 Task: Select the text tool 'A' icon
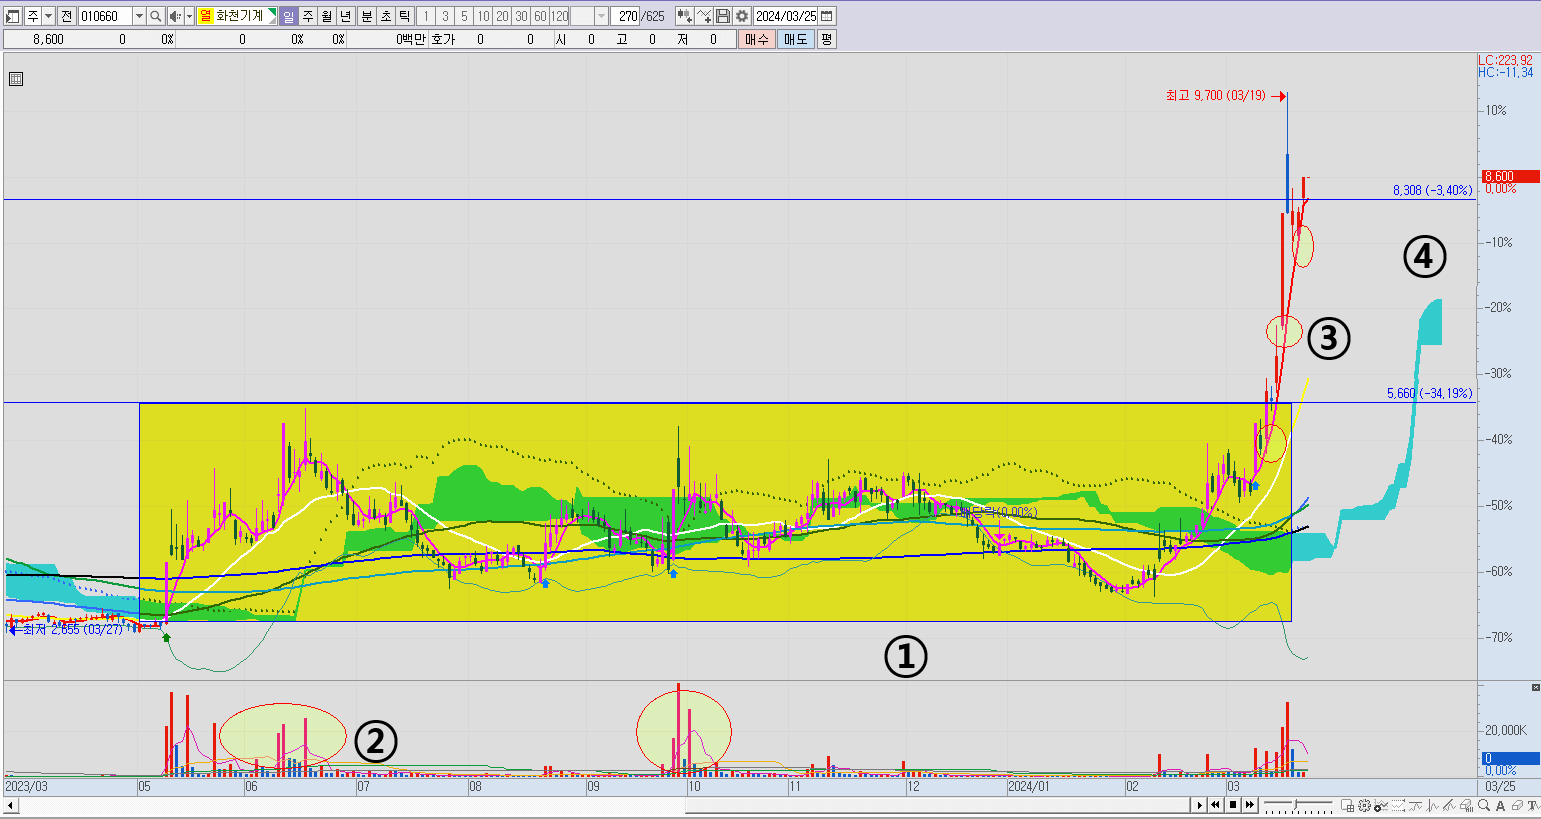pyautogui.click(x=1500, y=805)
